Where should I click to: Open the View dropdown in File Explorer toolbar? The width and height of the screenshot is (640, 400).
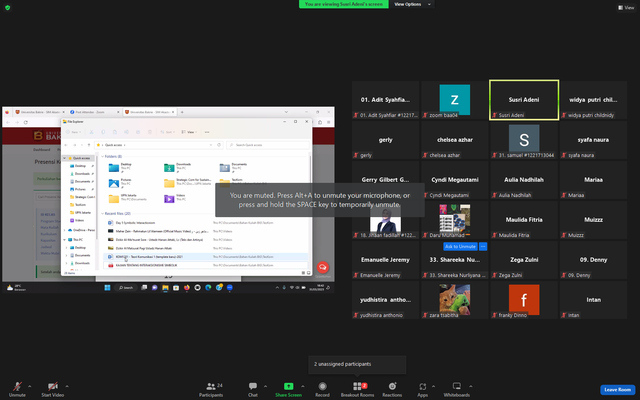[189, 132]
